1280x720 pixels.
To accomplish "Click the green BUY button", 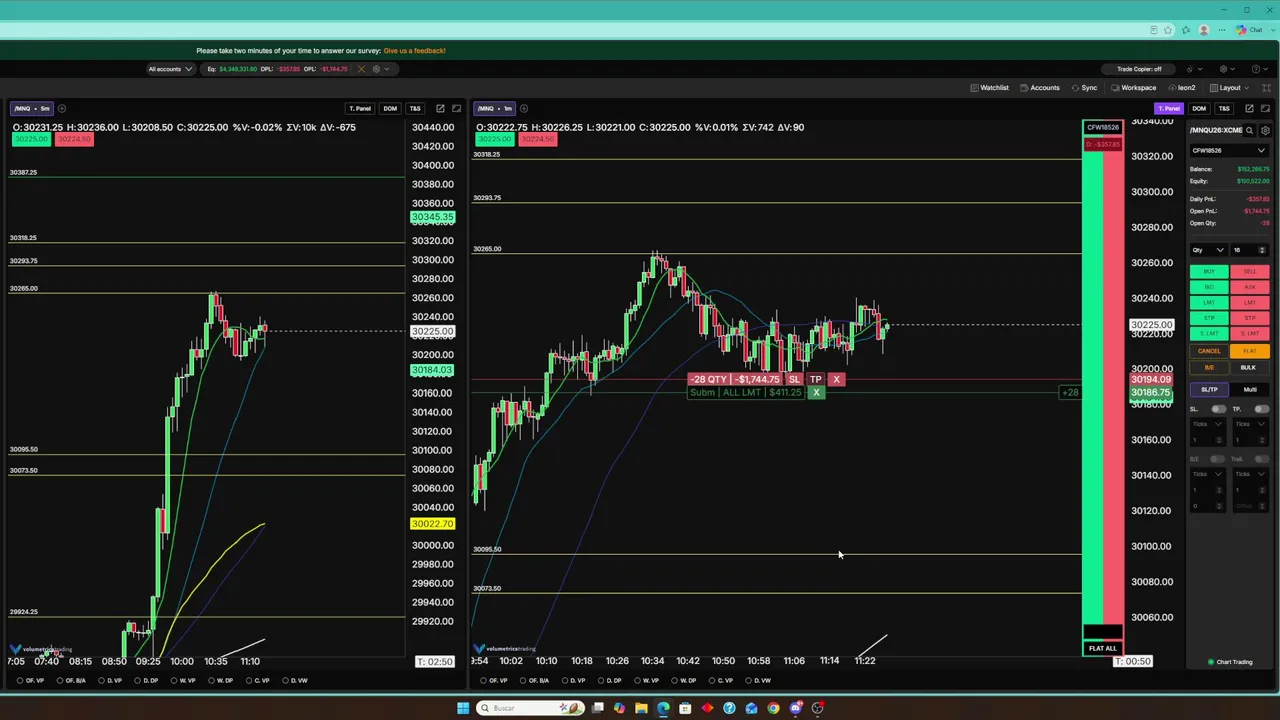I will (x=1209, y=272).
